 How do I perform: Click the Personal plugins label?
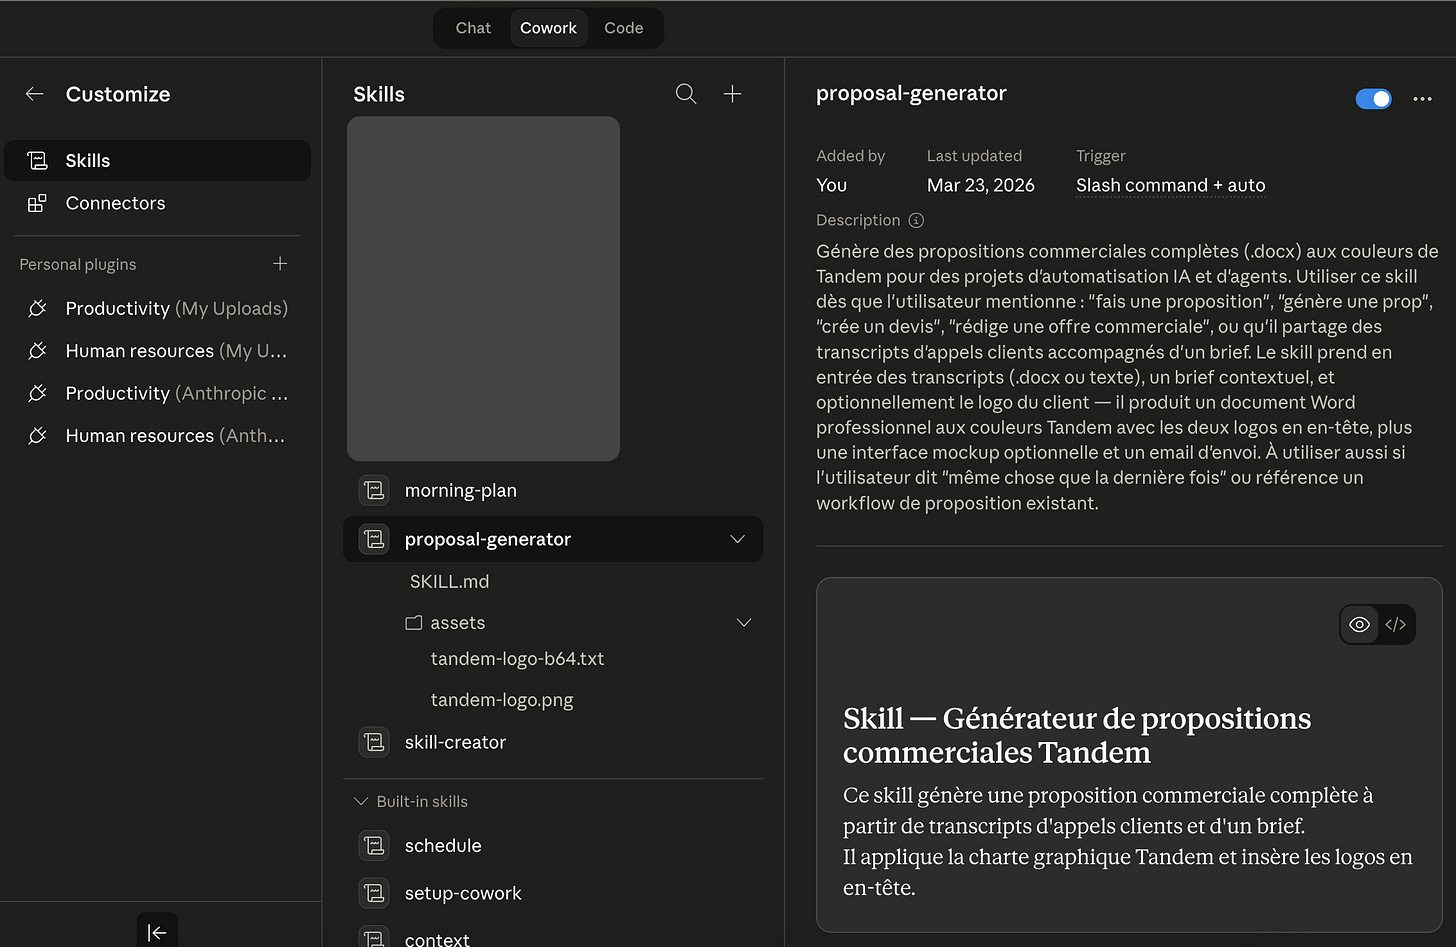pos(78,264)
